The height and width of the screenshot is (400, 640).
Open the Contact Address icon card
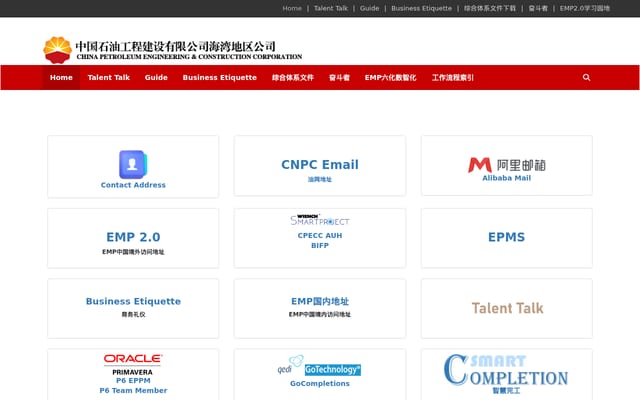[133, 164]
